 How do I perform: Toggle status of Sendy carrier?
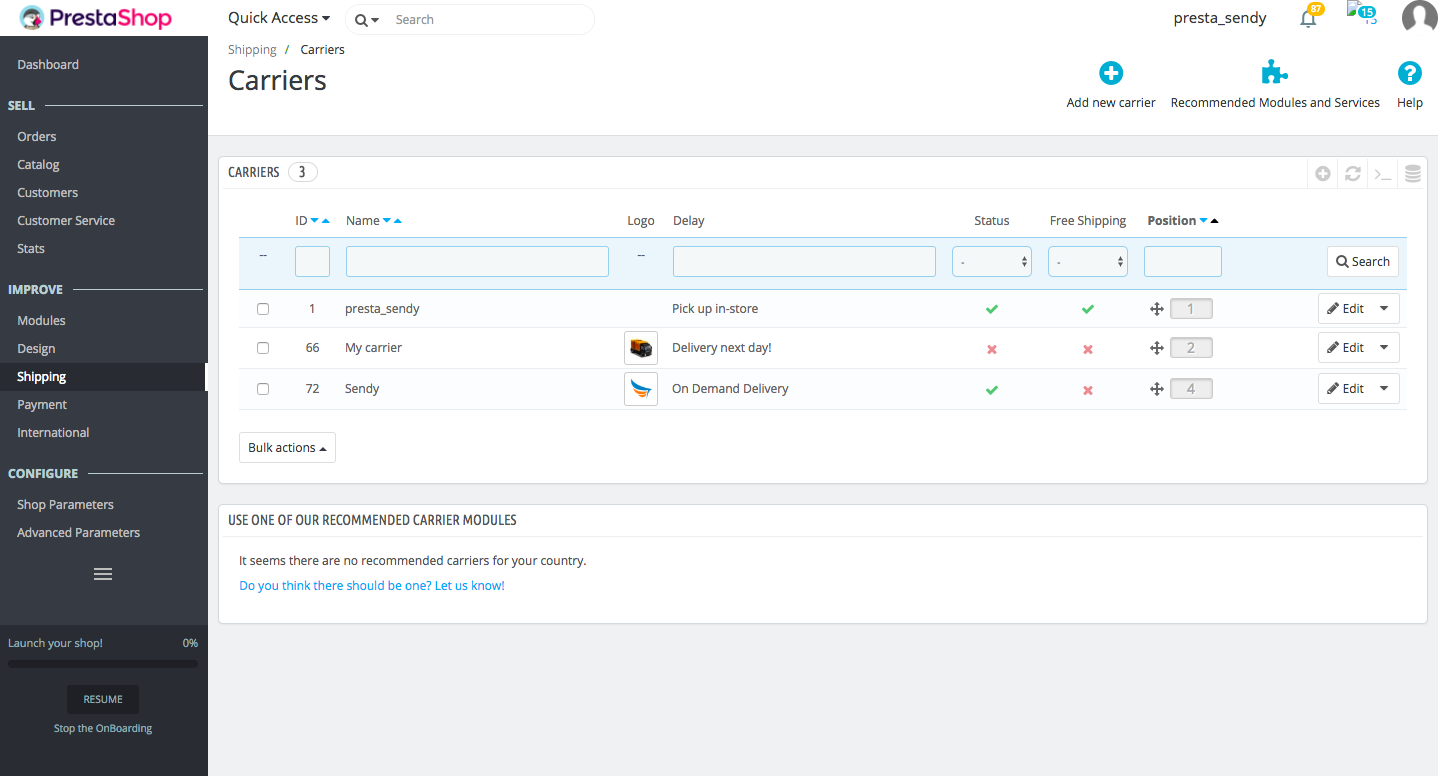click(992, 390)
